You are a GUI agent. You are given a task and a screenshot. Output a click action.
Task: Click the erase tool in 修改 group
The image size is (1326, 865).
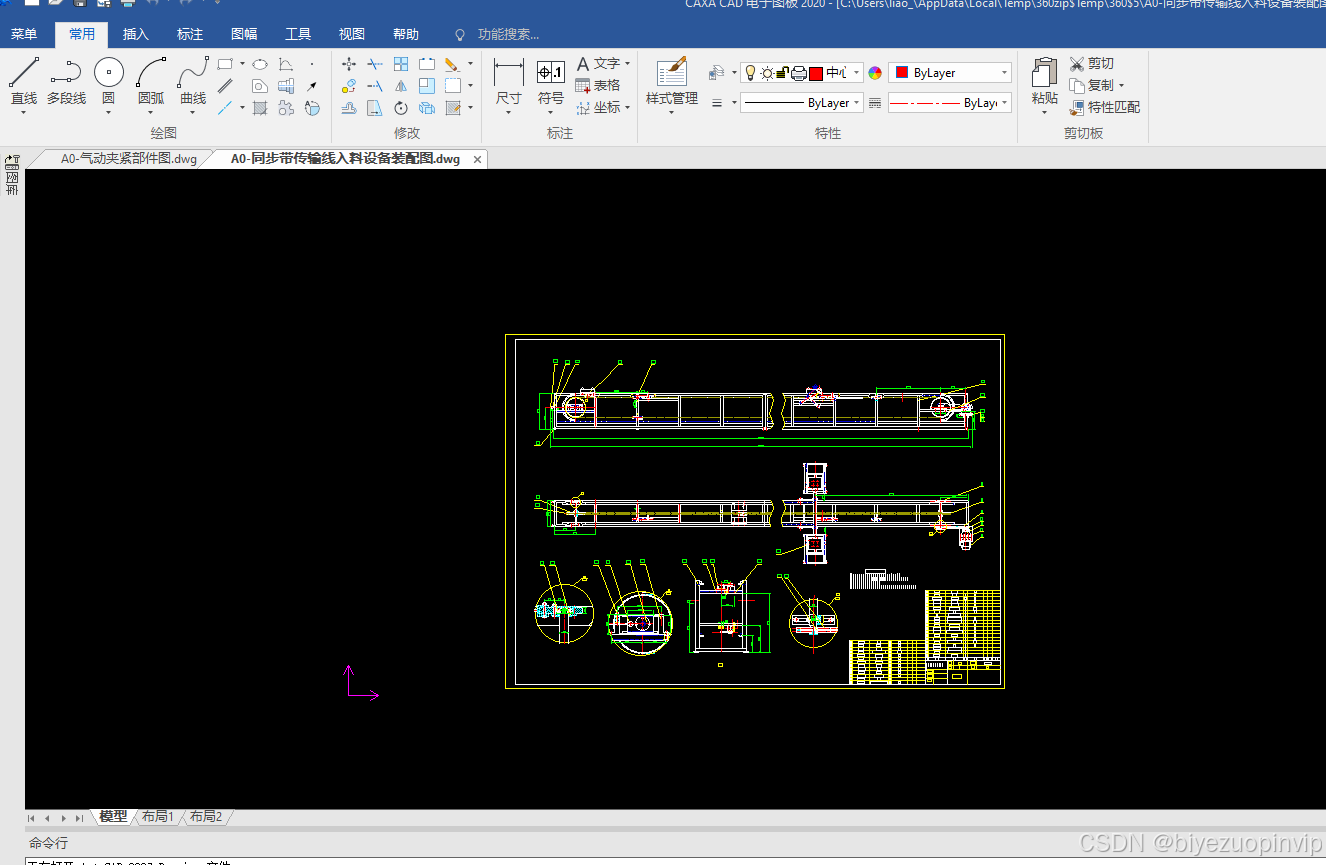pyautogui.click(x=452, y=64)
